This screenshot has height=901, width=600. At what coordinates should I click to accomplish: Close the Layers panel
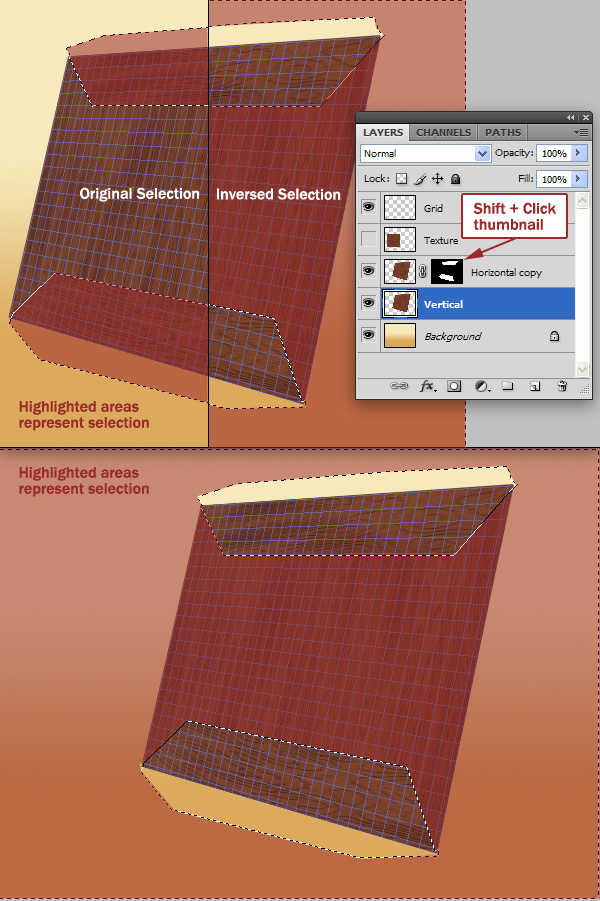586,117
